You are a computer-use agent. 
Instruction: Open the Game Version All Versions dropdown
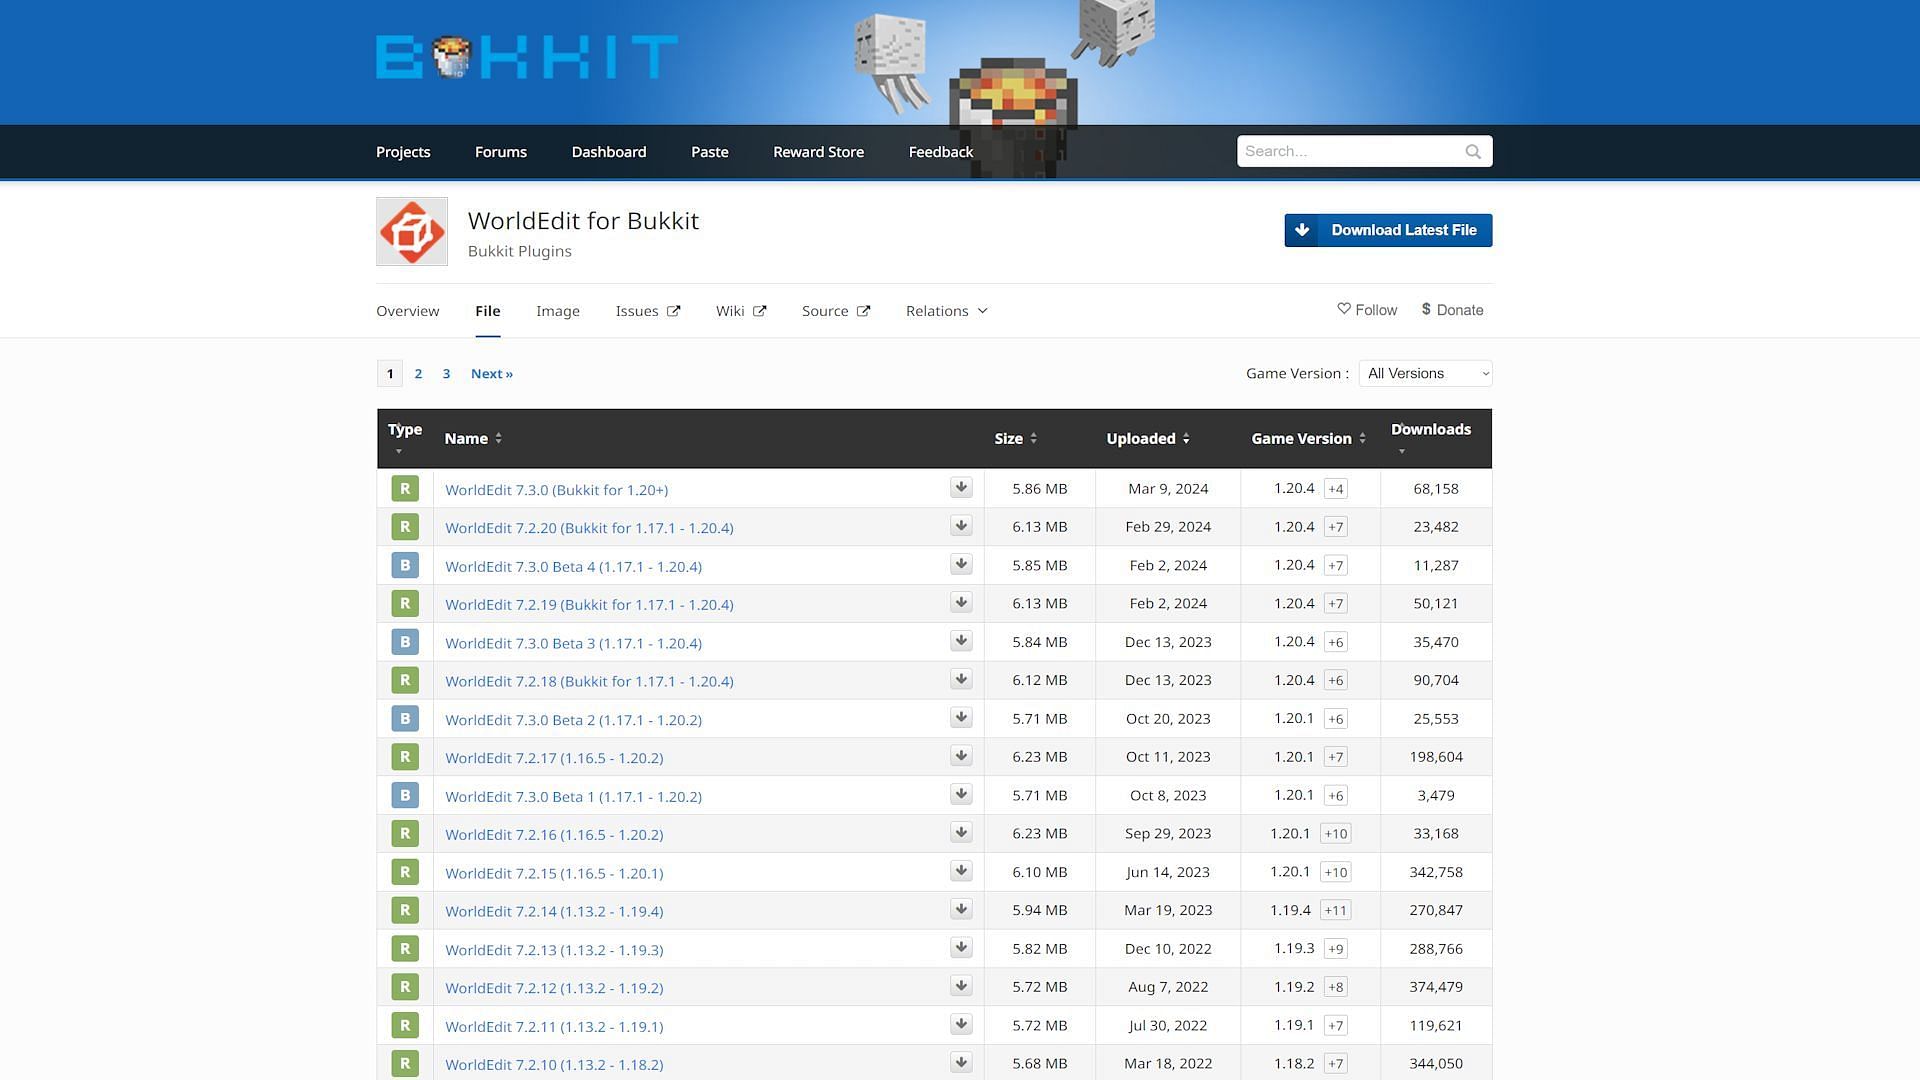(1425, 373)
